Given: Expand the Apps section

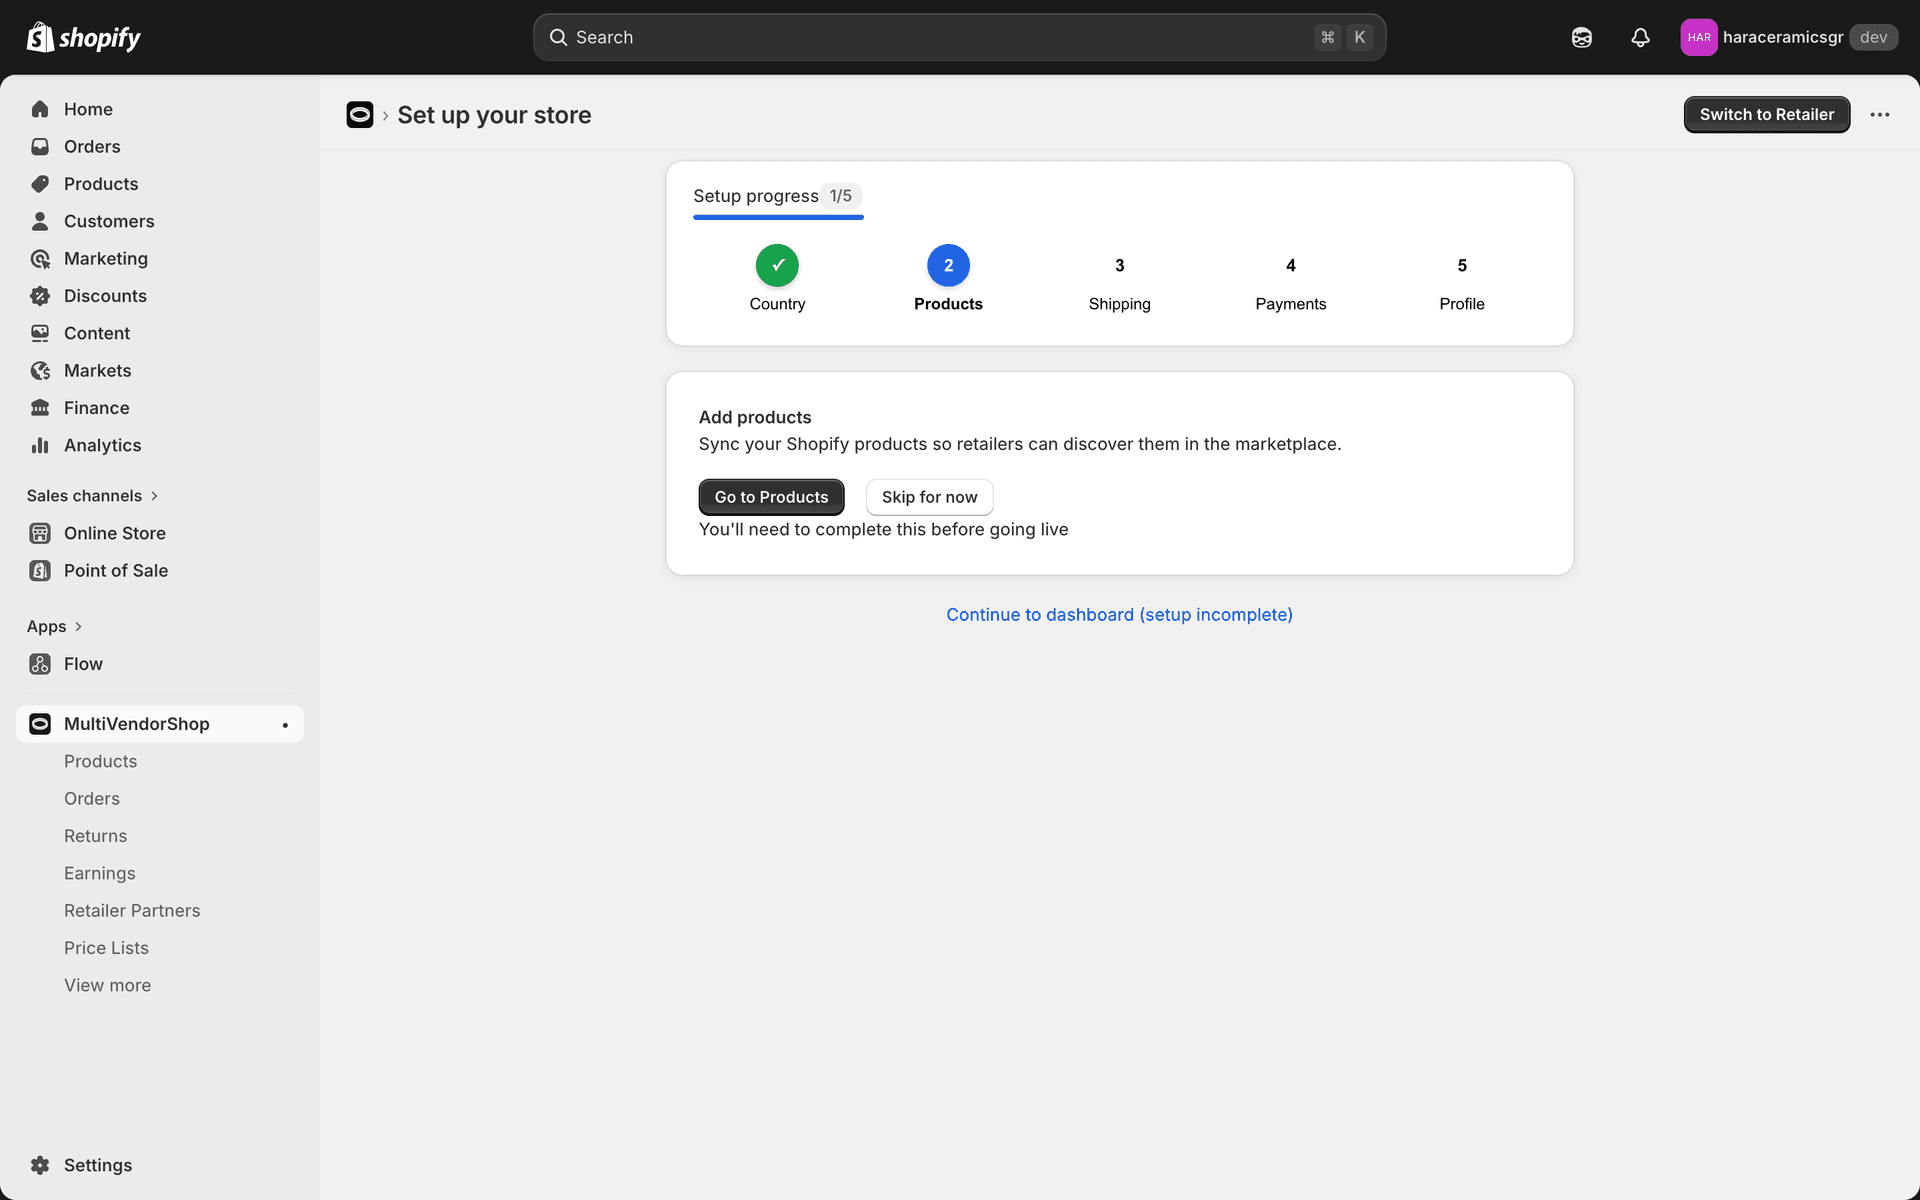Looking at the screenshot, I should coord(55,626).
